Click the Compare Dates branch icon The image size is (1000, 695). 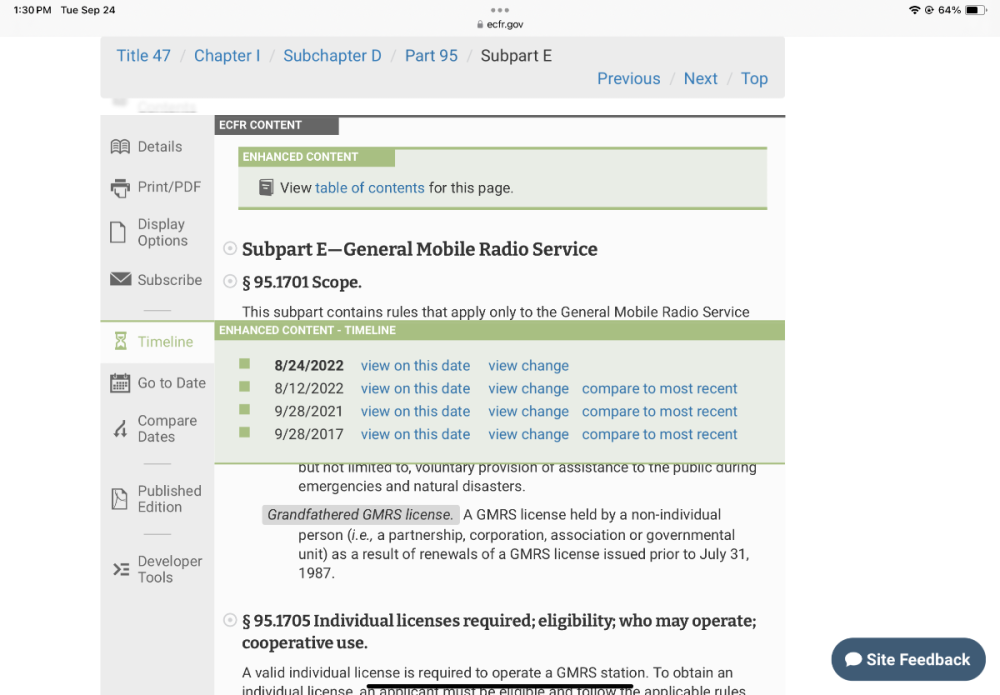120,429
